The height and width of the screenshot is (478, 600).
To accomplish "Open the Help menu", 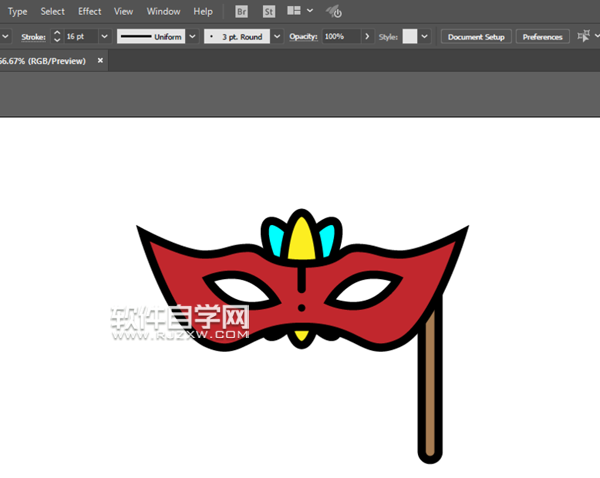I will [203, 11].
